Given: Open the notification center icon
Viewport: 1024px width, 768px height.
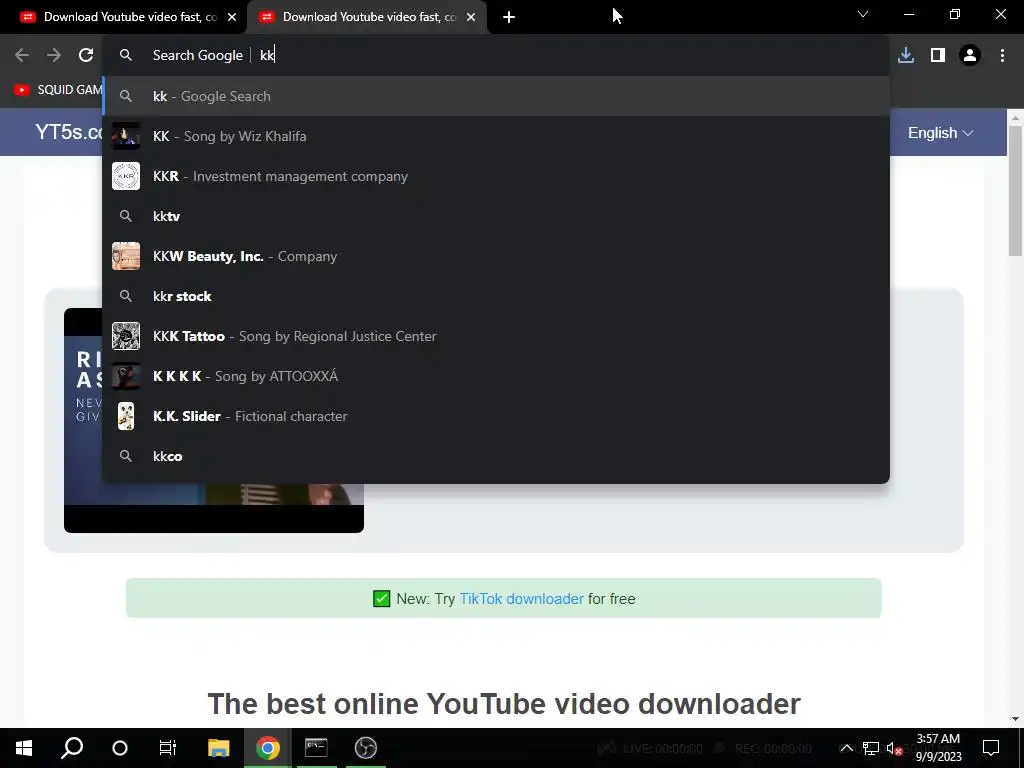Looking at the screenshot, I should 991,748.
